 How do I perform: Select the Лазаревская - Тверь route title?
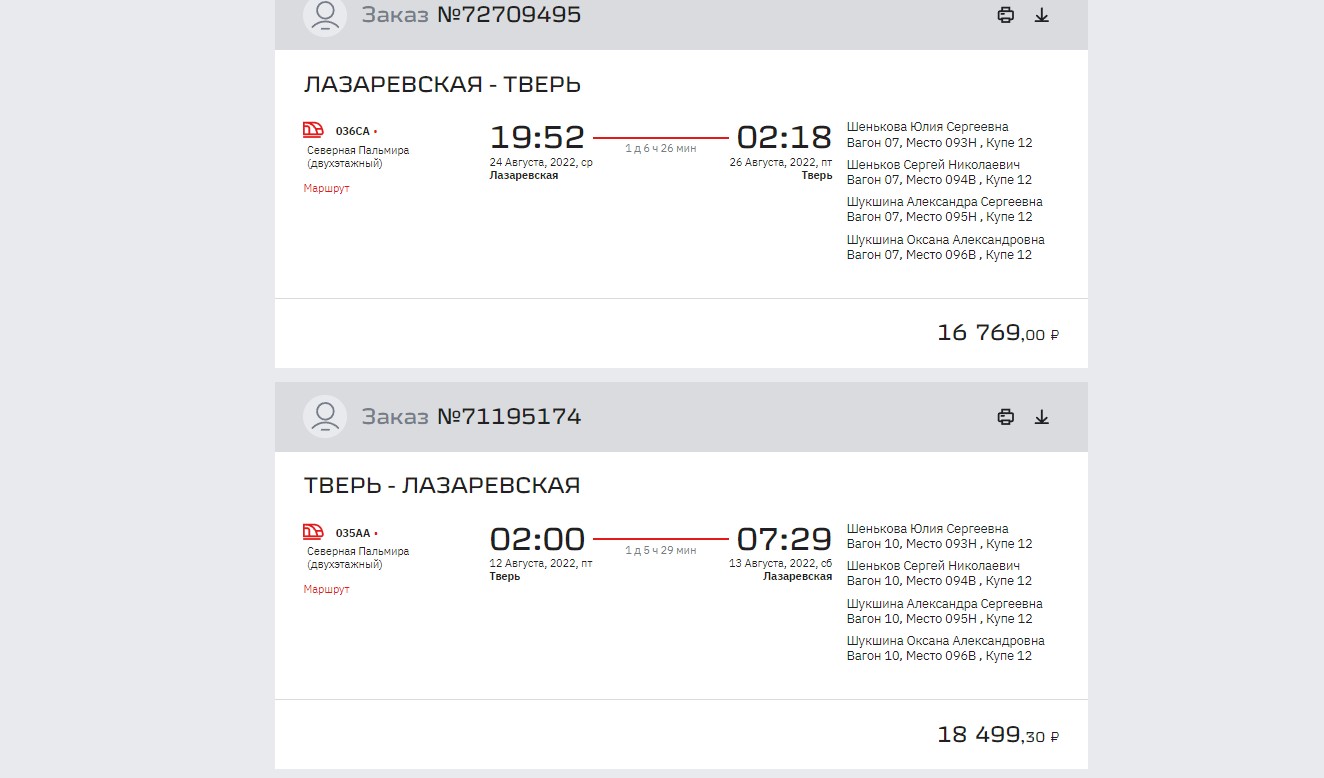pyautogui.click(x=442, y=84)
